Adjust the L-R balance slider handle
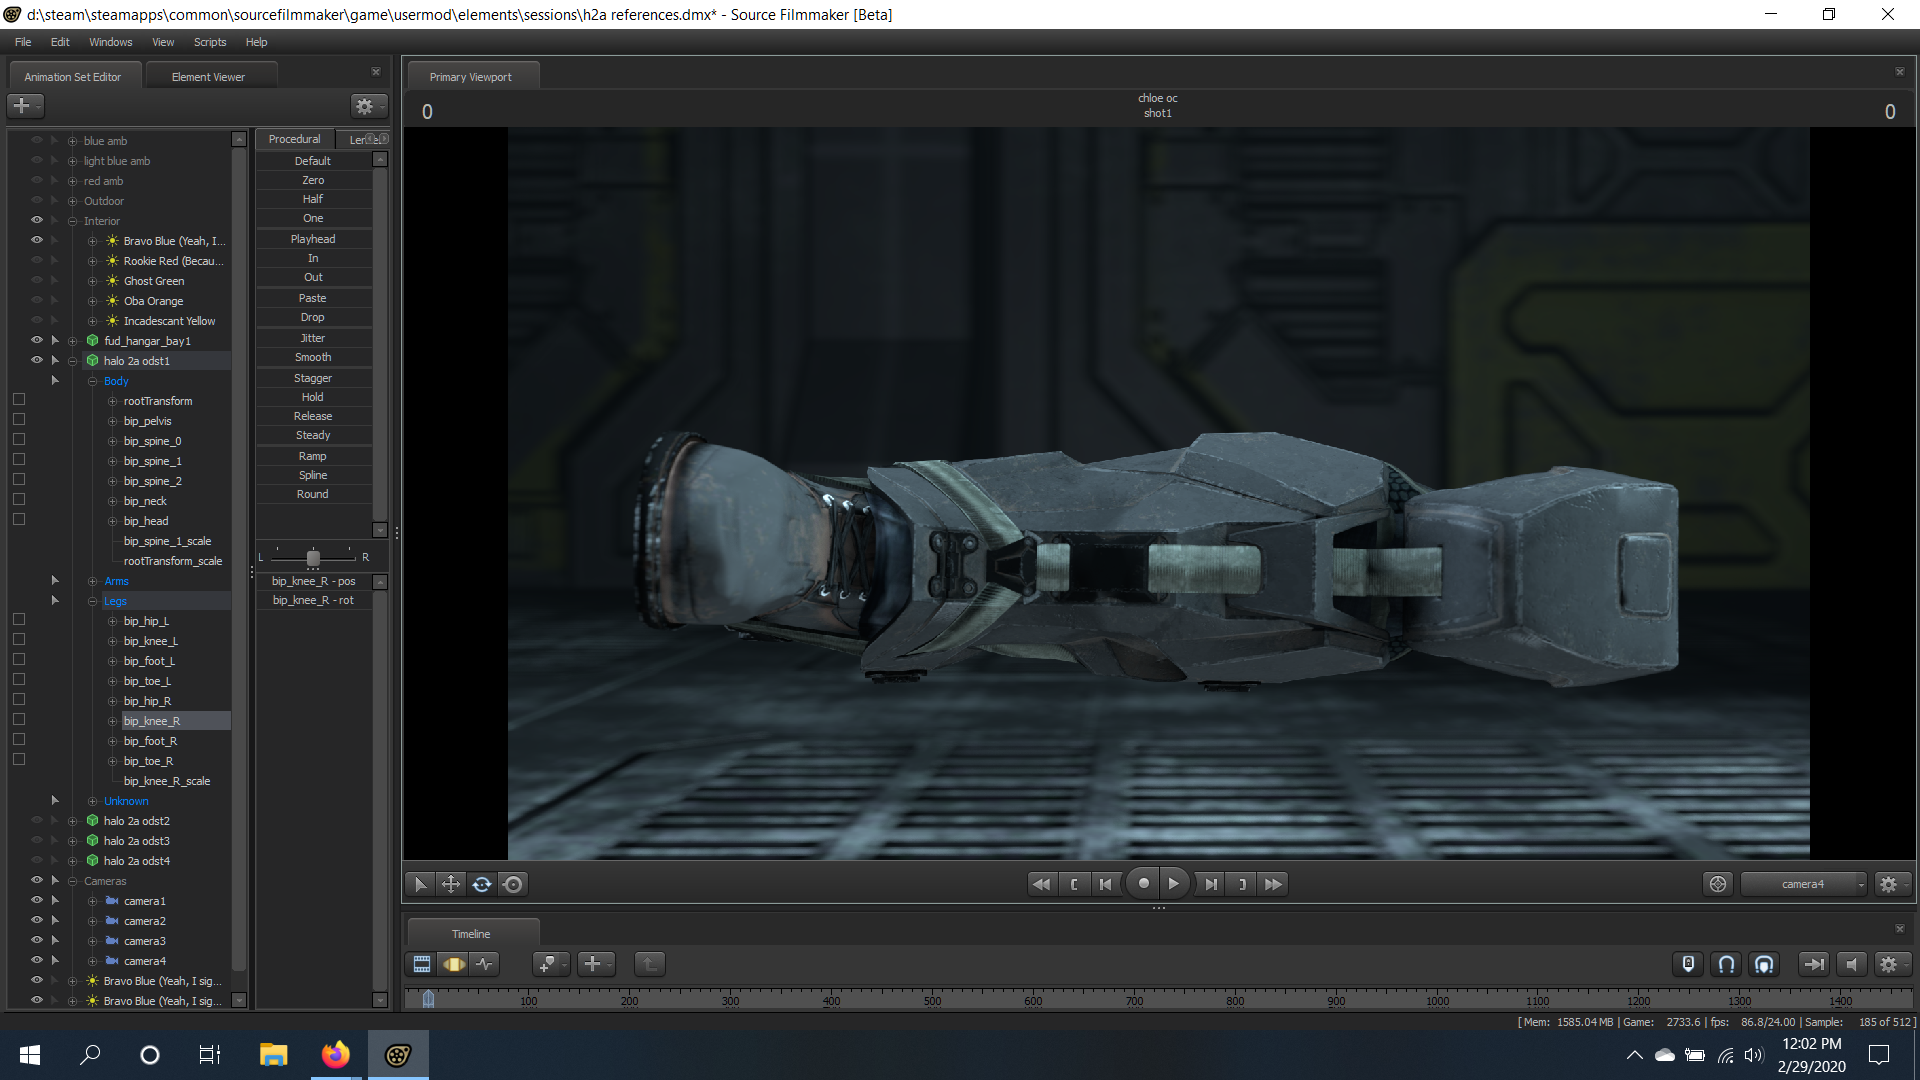Viewport: 1920px width, 1080px height. coord(313,557)
